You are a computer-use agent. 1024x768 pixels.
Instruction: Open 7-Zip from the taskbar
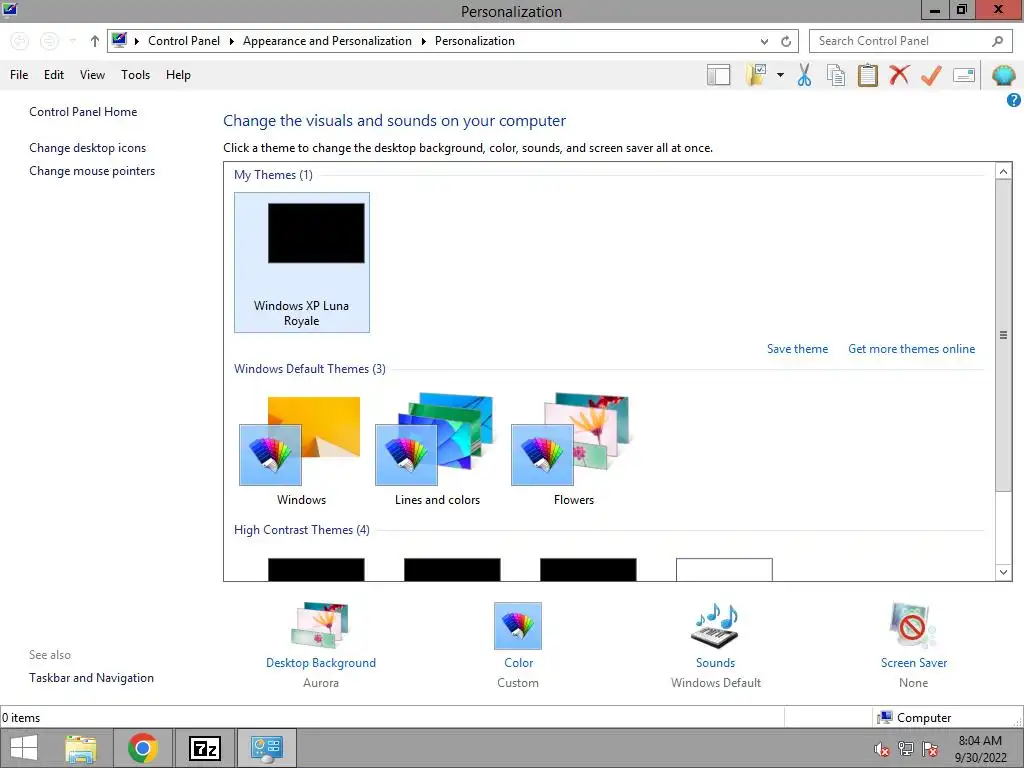click(204, 748)
